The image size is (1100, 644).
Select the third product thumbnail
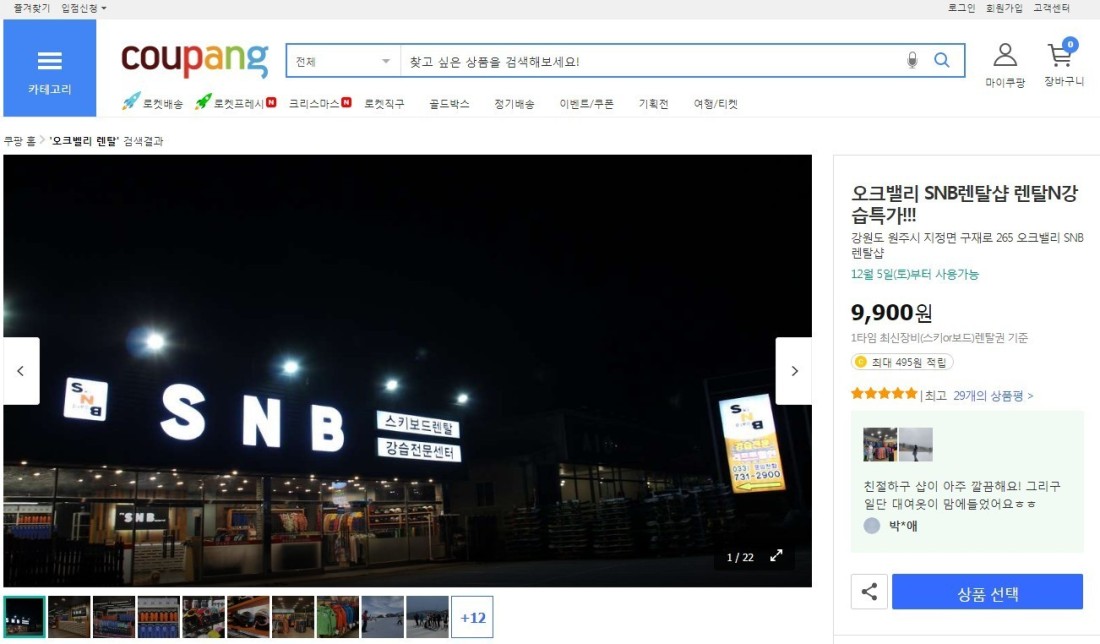click(x=114, y=617)
